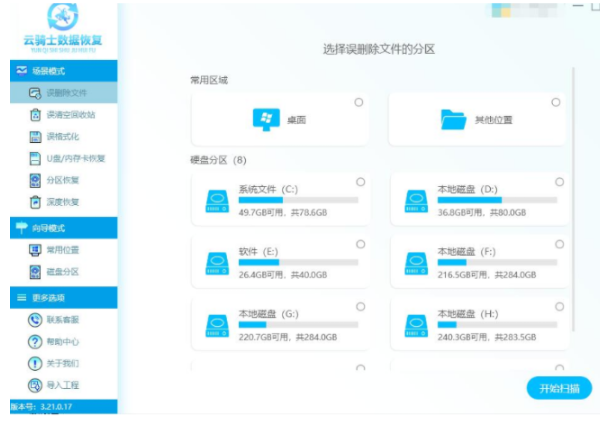
Task: Click the 帮助中心 help icon
Action: click(x=35, y=342)
